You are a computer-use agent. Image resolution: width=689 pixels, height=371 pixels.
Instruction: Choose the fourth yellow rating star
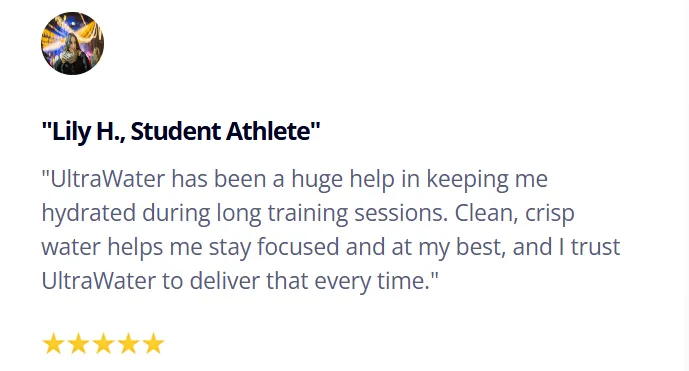(x=129, y=343)
